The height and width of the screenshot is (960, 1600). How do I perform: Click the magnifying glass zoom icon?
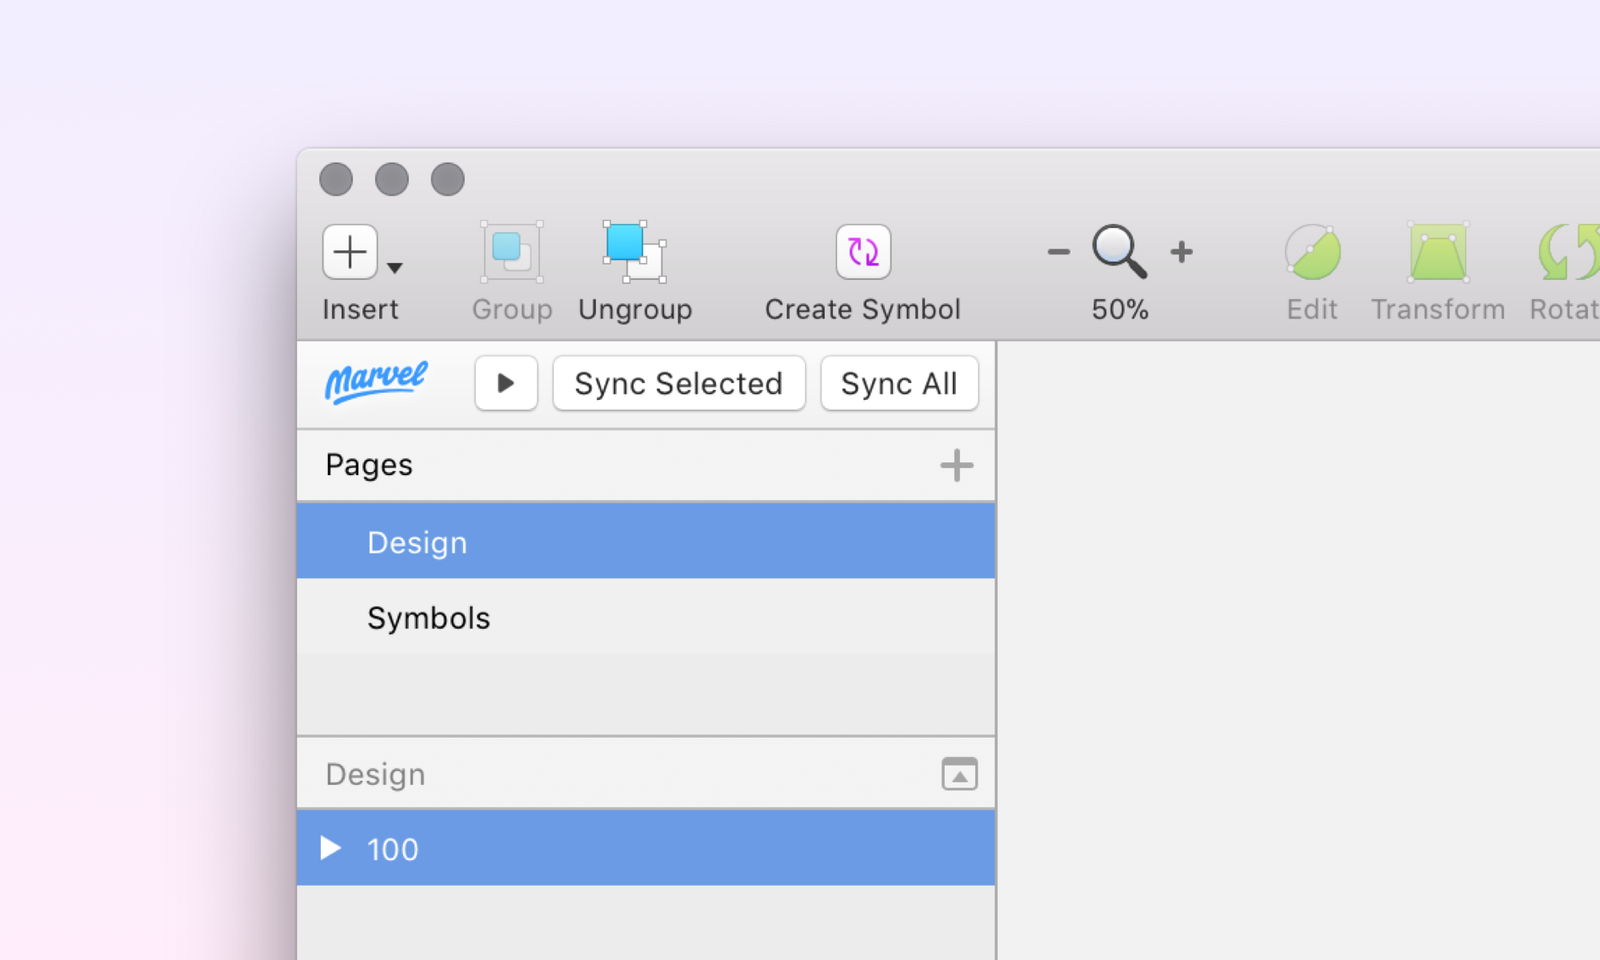[1118, 251]
